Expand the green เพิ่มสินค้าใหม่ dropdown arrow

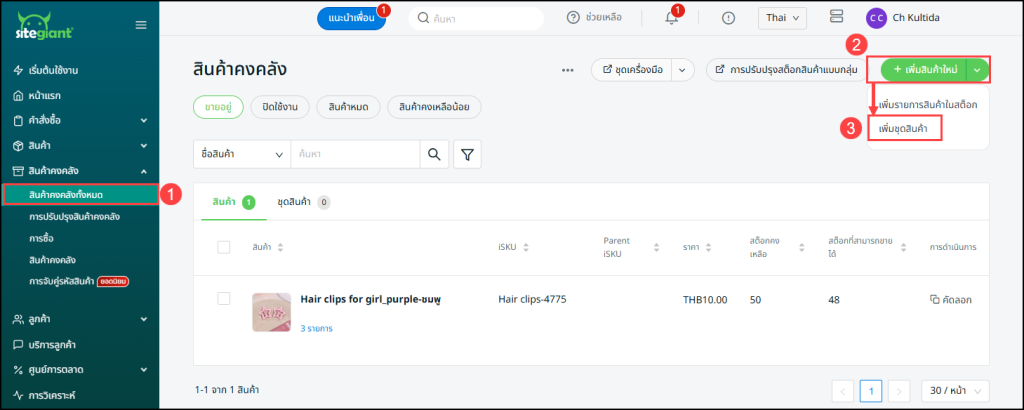pyautogui.click(x=978, y=69)
